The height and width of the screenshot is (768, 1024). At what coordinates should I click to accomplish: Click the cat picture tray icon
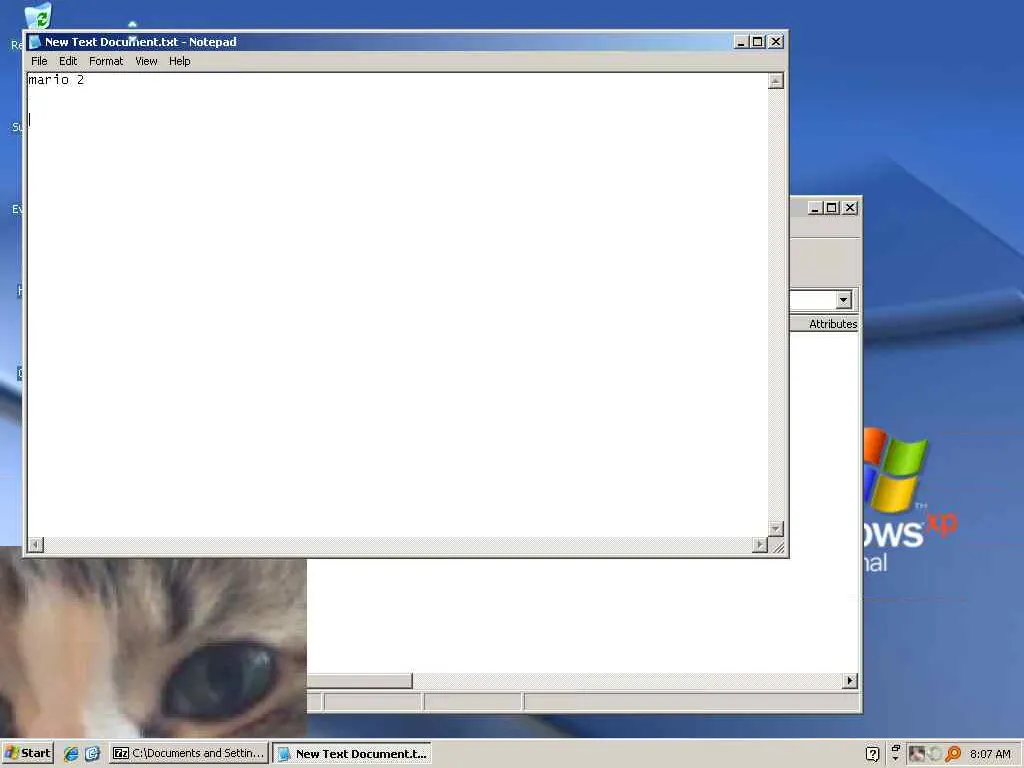(x=916, y=754)
